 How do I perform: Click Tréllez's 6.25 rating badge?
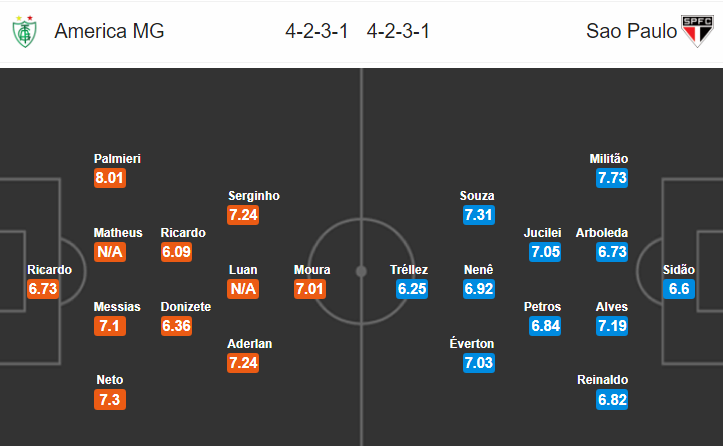[x=409, y=289]
